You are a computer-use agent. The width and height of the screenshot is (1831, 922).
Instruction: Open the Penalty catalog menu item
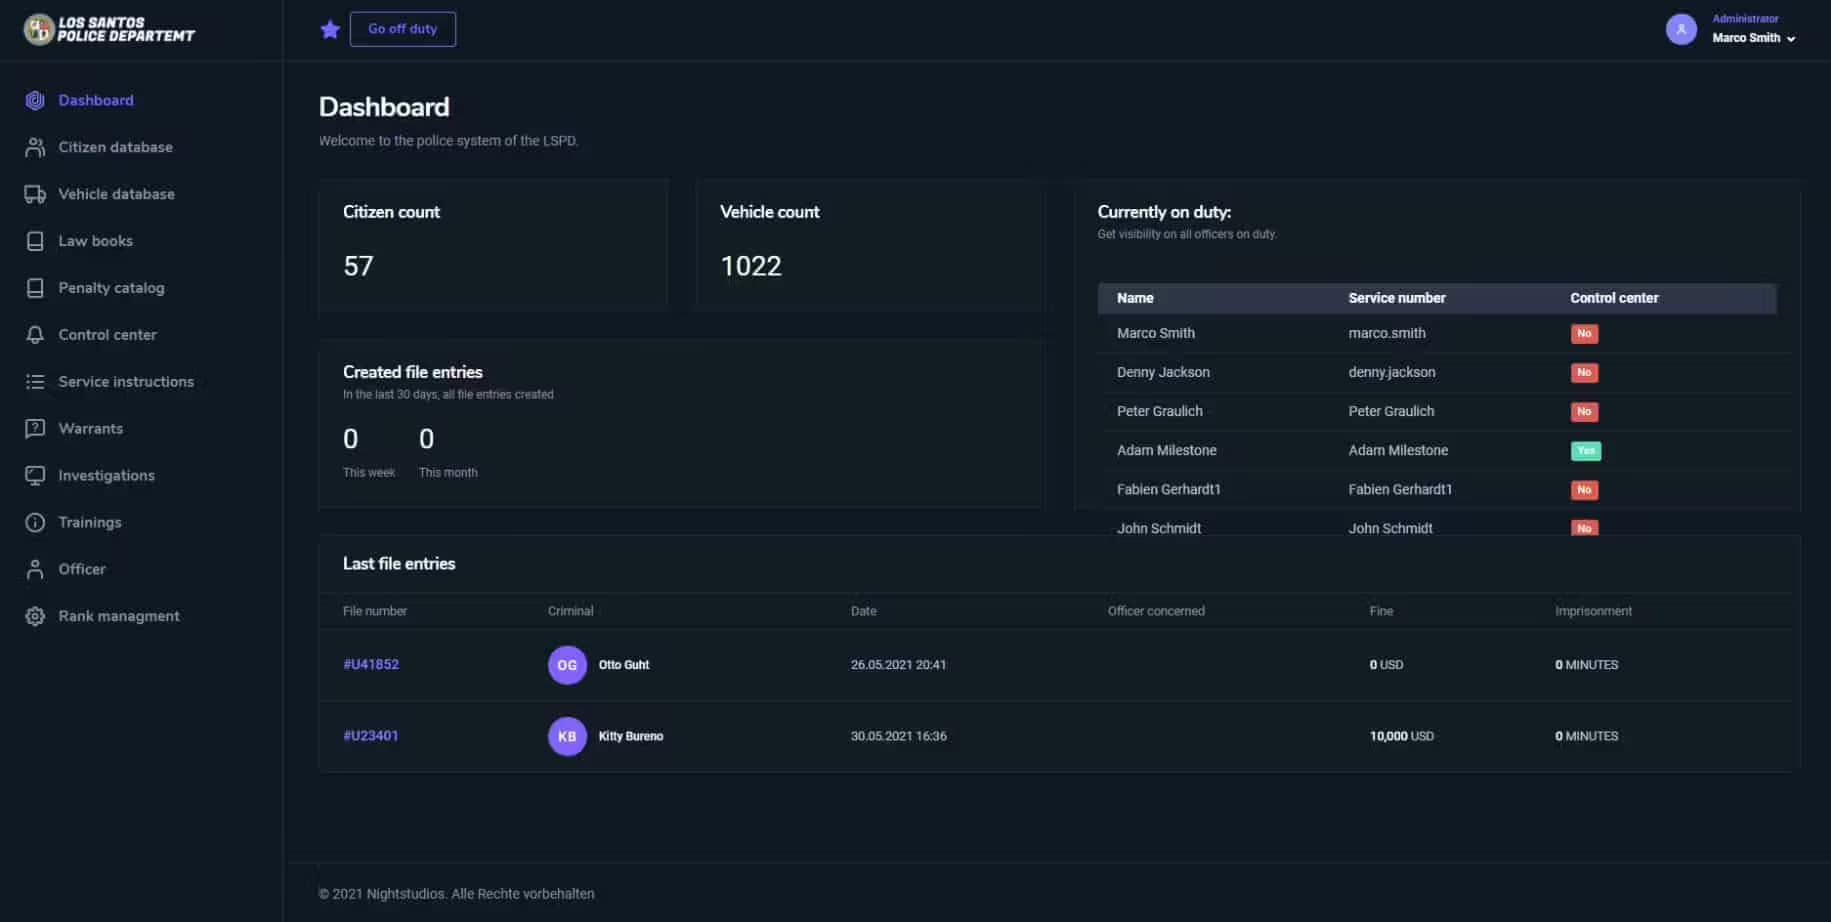pos(111,288)
